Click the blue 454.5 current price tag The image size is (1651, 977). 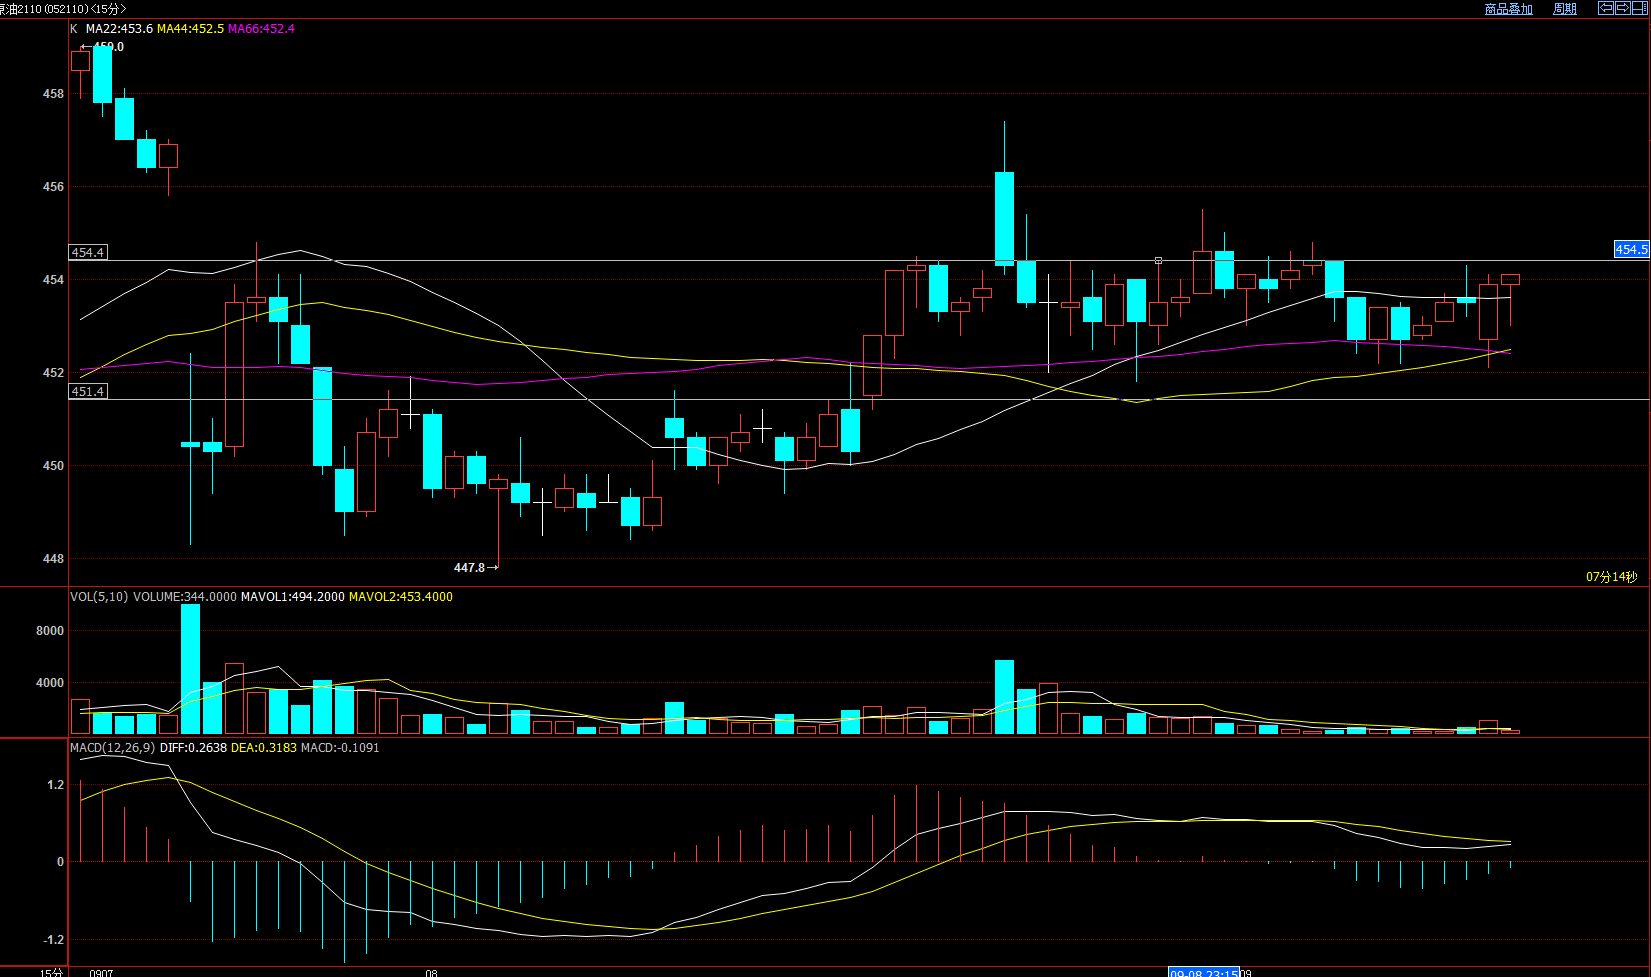[1631, 250]
